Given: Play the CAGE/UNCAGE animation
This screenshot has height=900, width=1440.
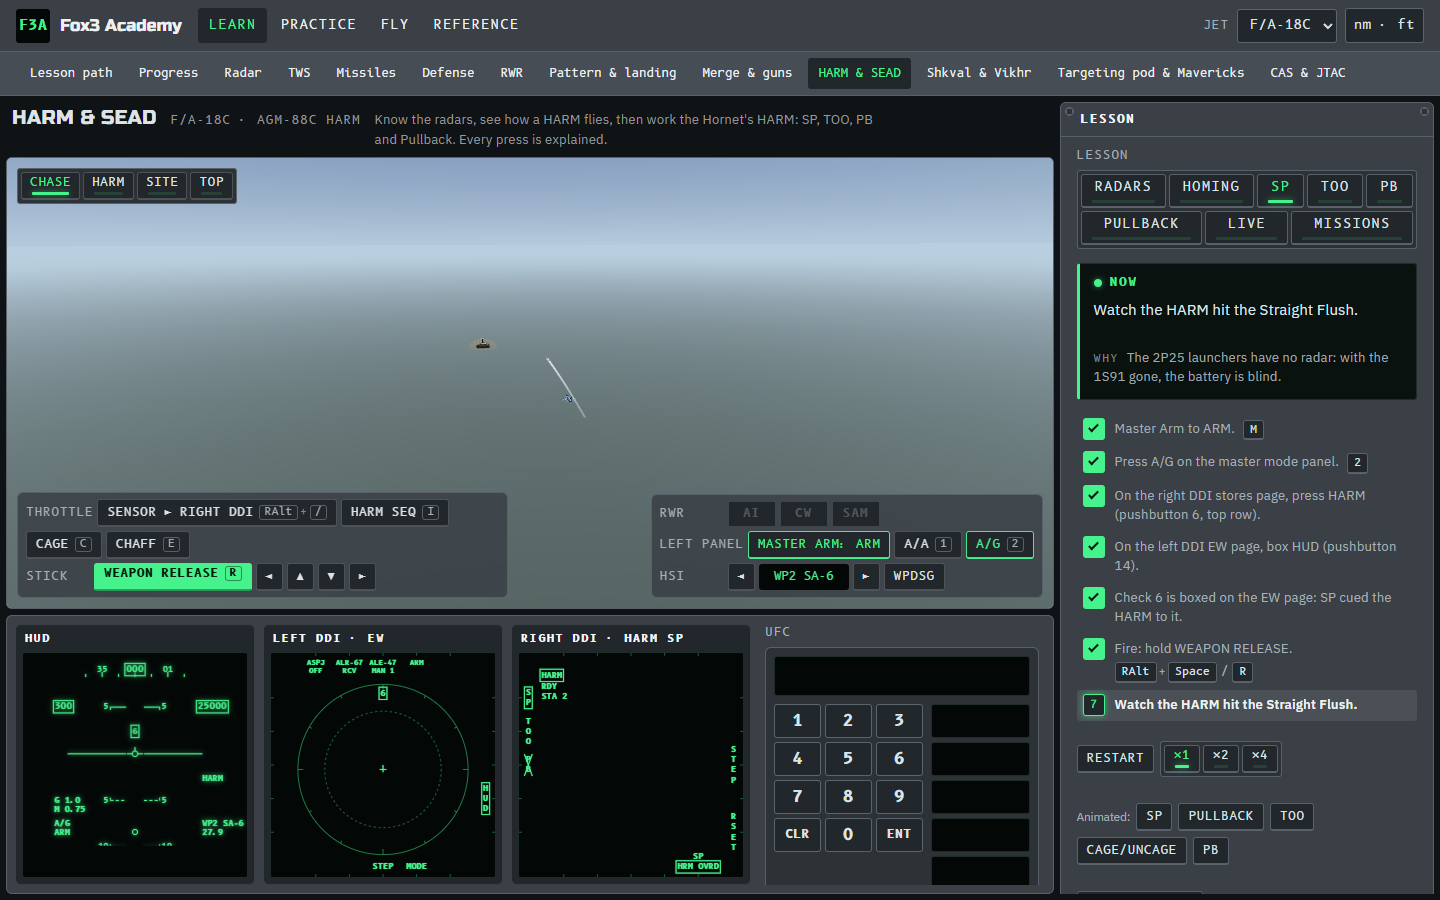Looking at the screenshot, I should click(x=1131, y=850).
